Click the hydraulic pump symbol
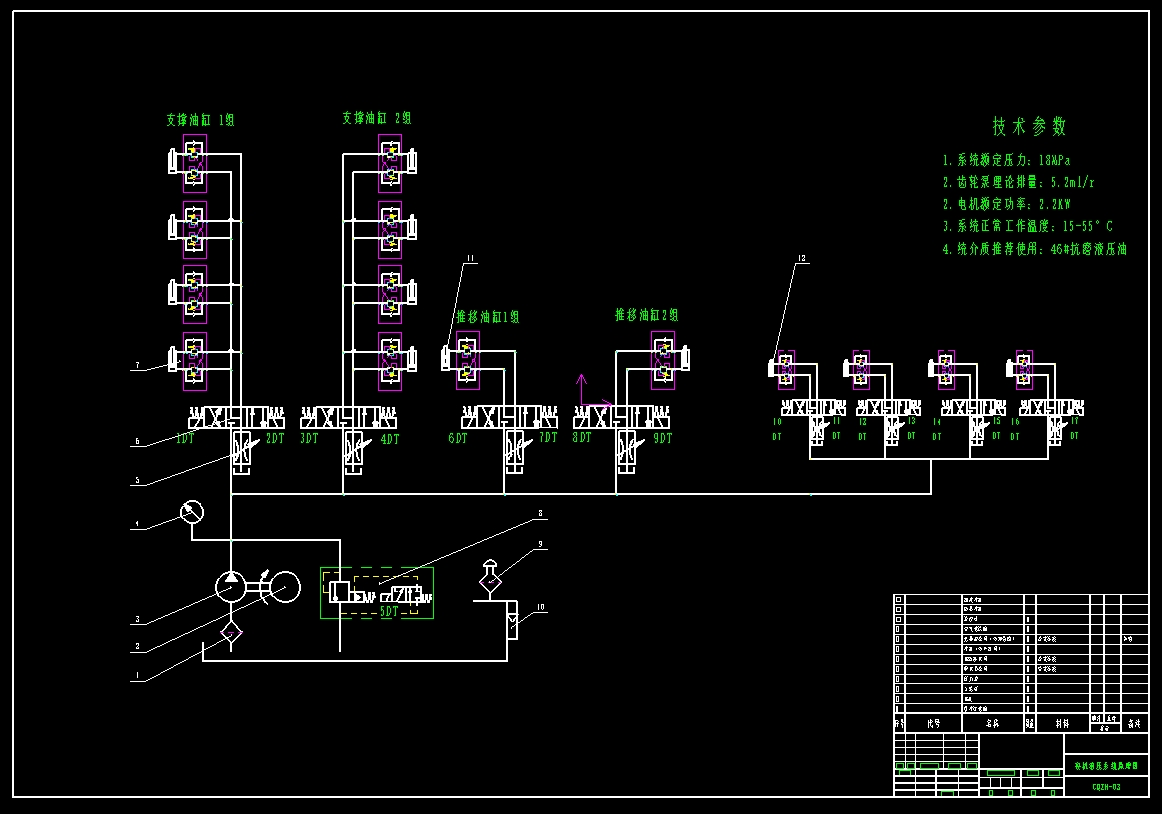1162x814 pixels. coord(230,587)
